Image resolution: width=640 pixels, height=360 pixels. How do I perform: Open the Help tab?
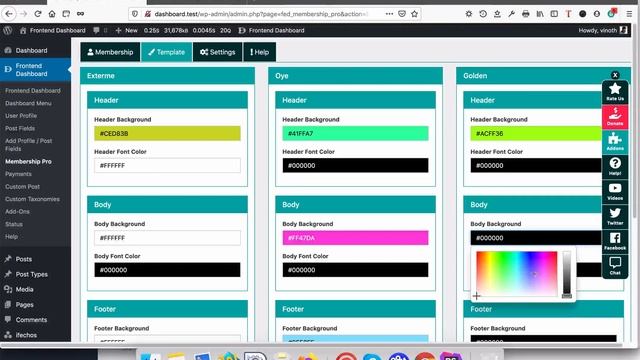(x=260, y=52)
